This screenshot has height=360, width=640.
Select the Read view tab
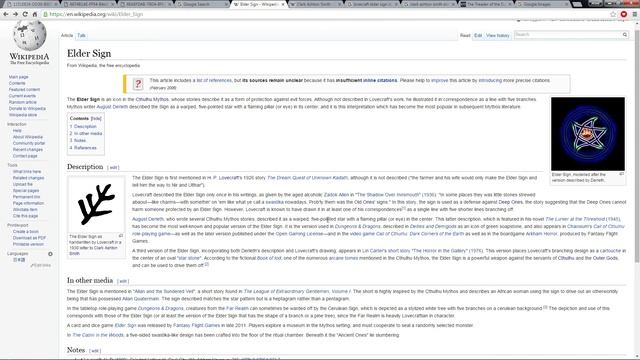465,36
